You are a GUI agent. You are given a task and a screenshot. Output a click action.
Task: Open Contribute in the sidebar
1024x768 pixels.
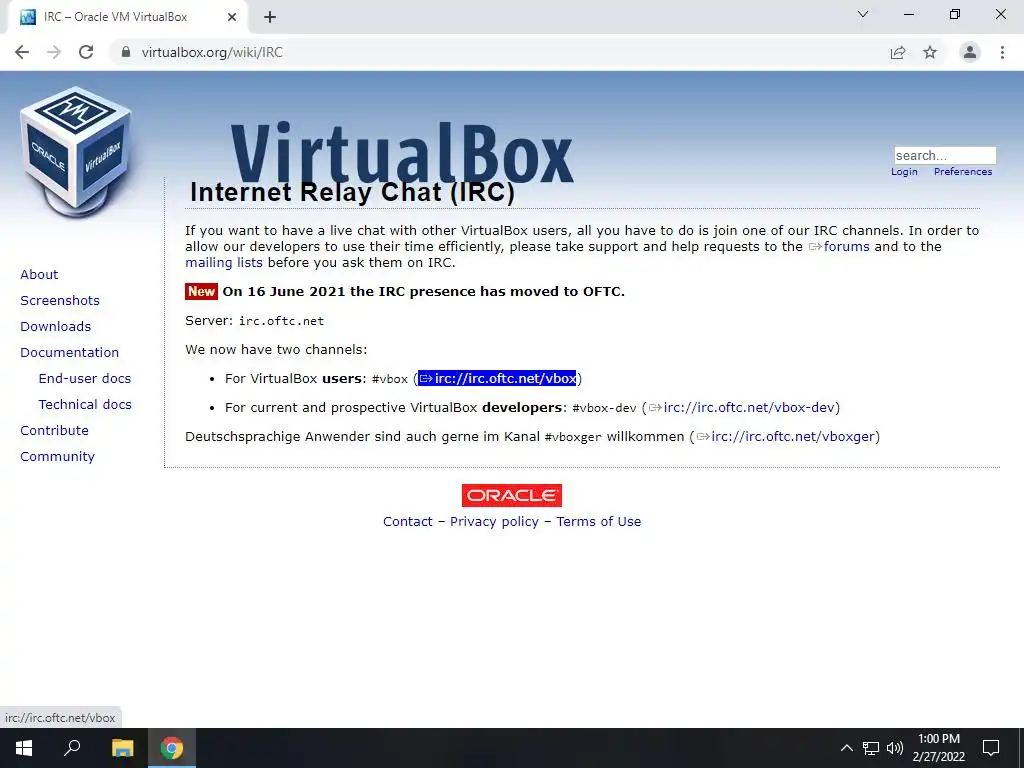tap(54, 430)
